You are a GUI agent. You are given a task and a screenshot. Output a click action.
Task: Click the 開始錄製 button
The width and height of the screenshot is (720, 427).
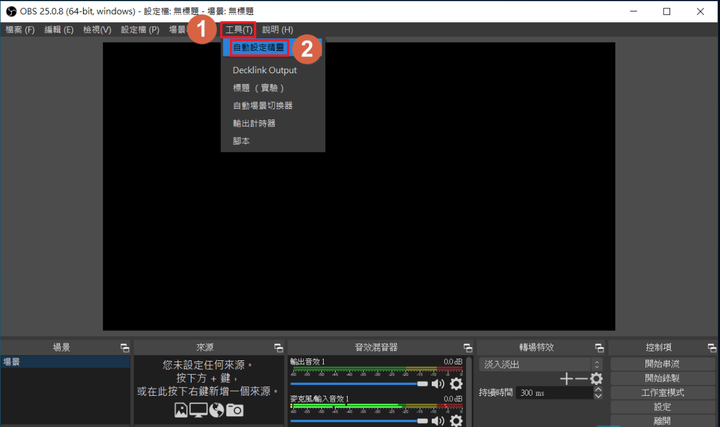(x=663, y=378)
